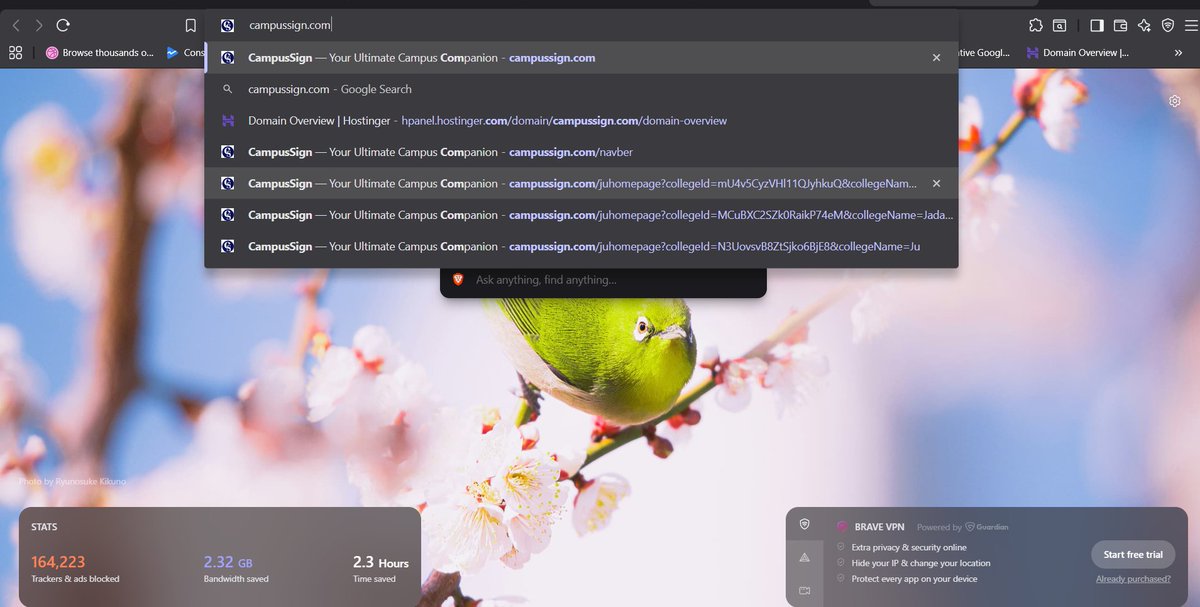Show more bookmarks with the double chevron
1200x607 pixels.
tap(1178, 53)
